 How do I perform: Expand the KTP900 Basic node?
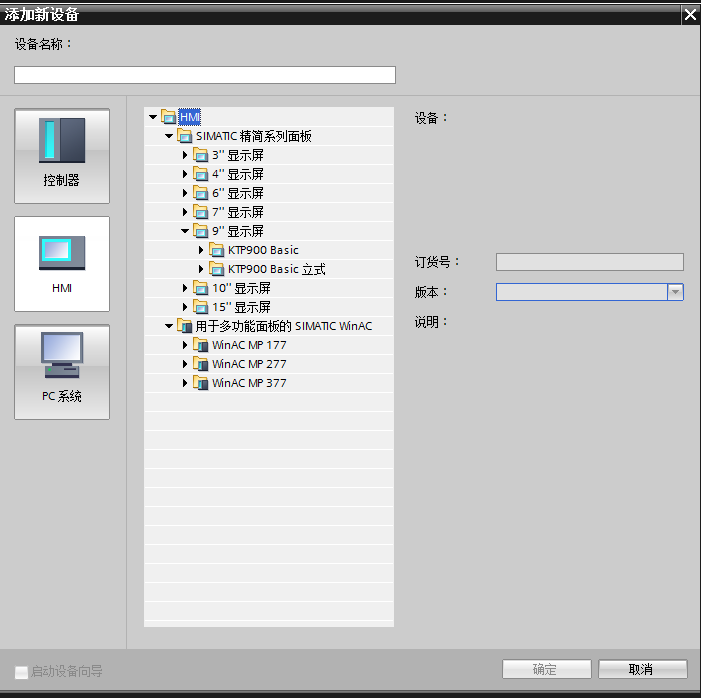pos(201,250)
